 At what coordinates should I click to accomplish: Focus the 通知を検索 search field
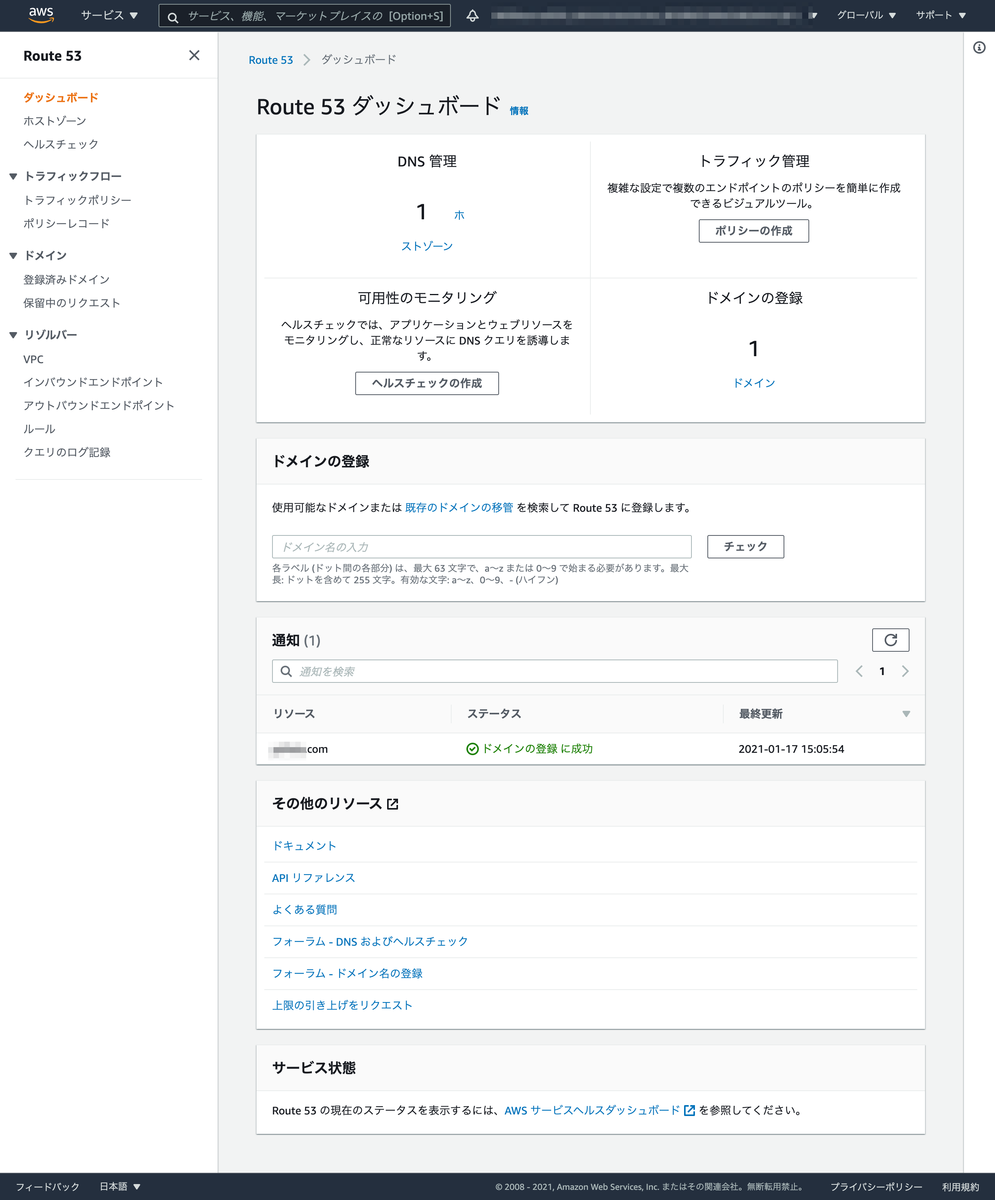(x=555, y=671)
